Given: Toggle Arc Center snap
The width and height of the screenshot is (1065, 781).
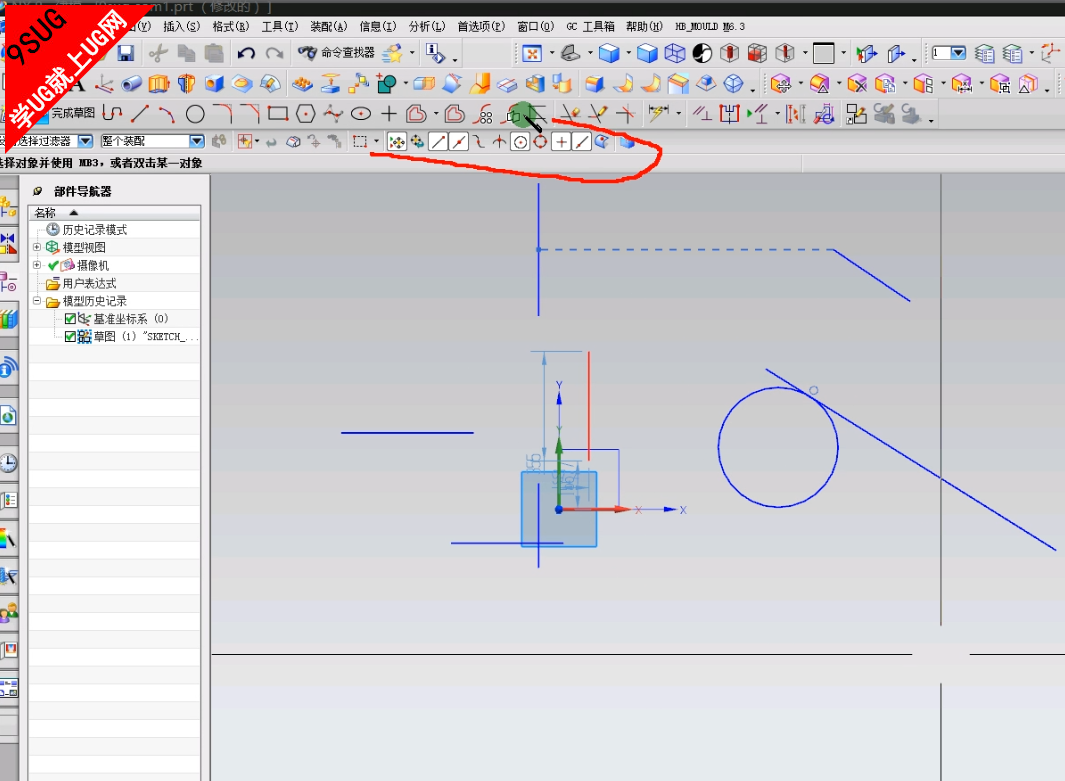Looking at the screenshot, I should 520,141.
